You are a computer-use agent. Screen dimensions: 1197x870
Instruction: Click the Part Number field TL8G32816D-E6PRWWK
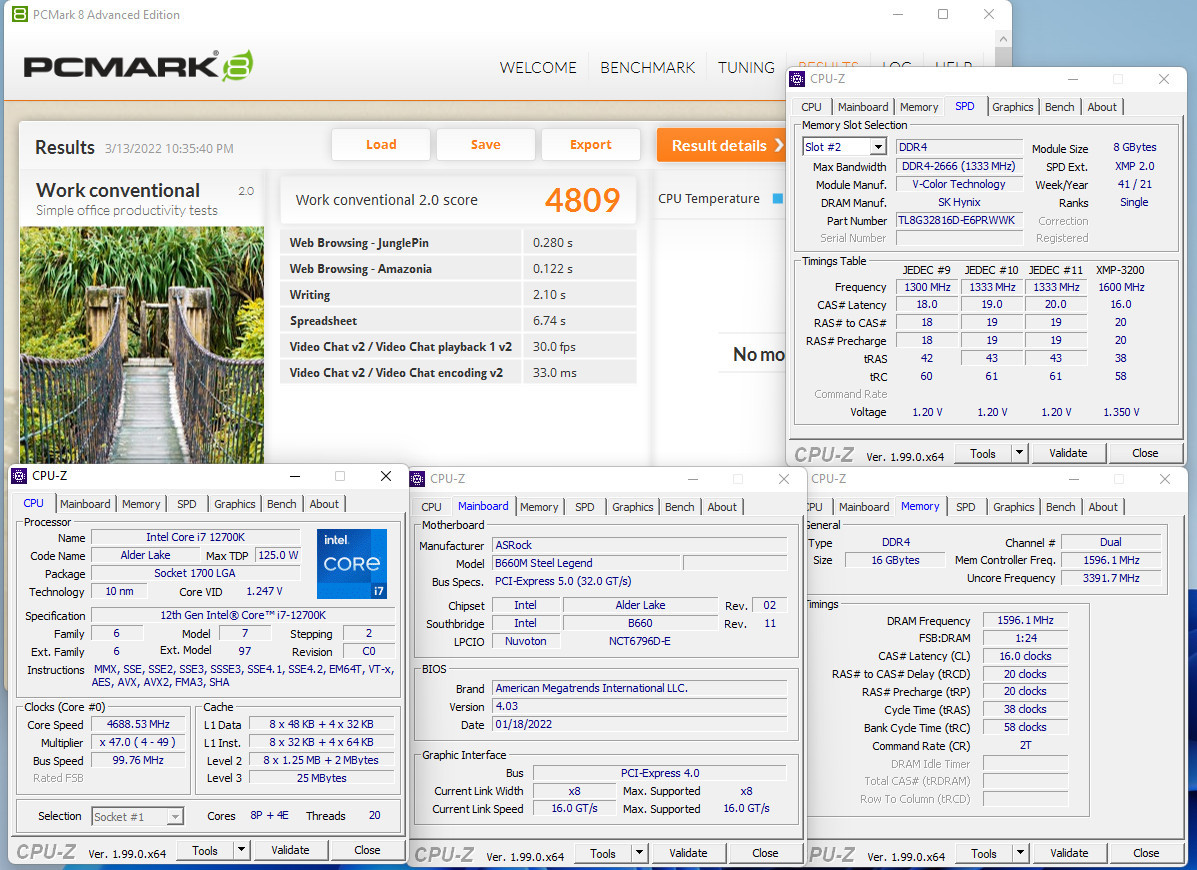959,221
